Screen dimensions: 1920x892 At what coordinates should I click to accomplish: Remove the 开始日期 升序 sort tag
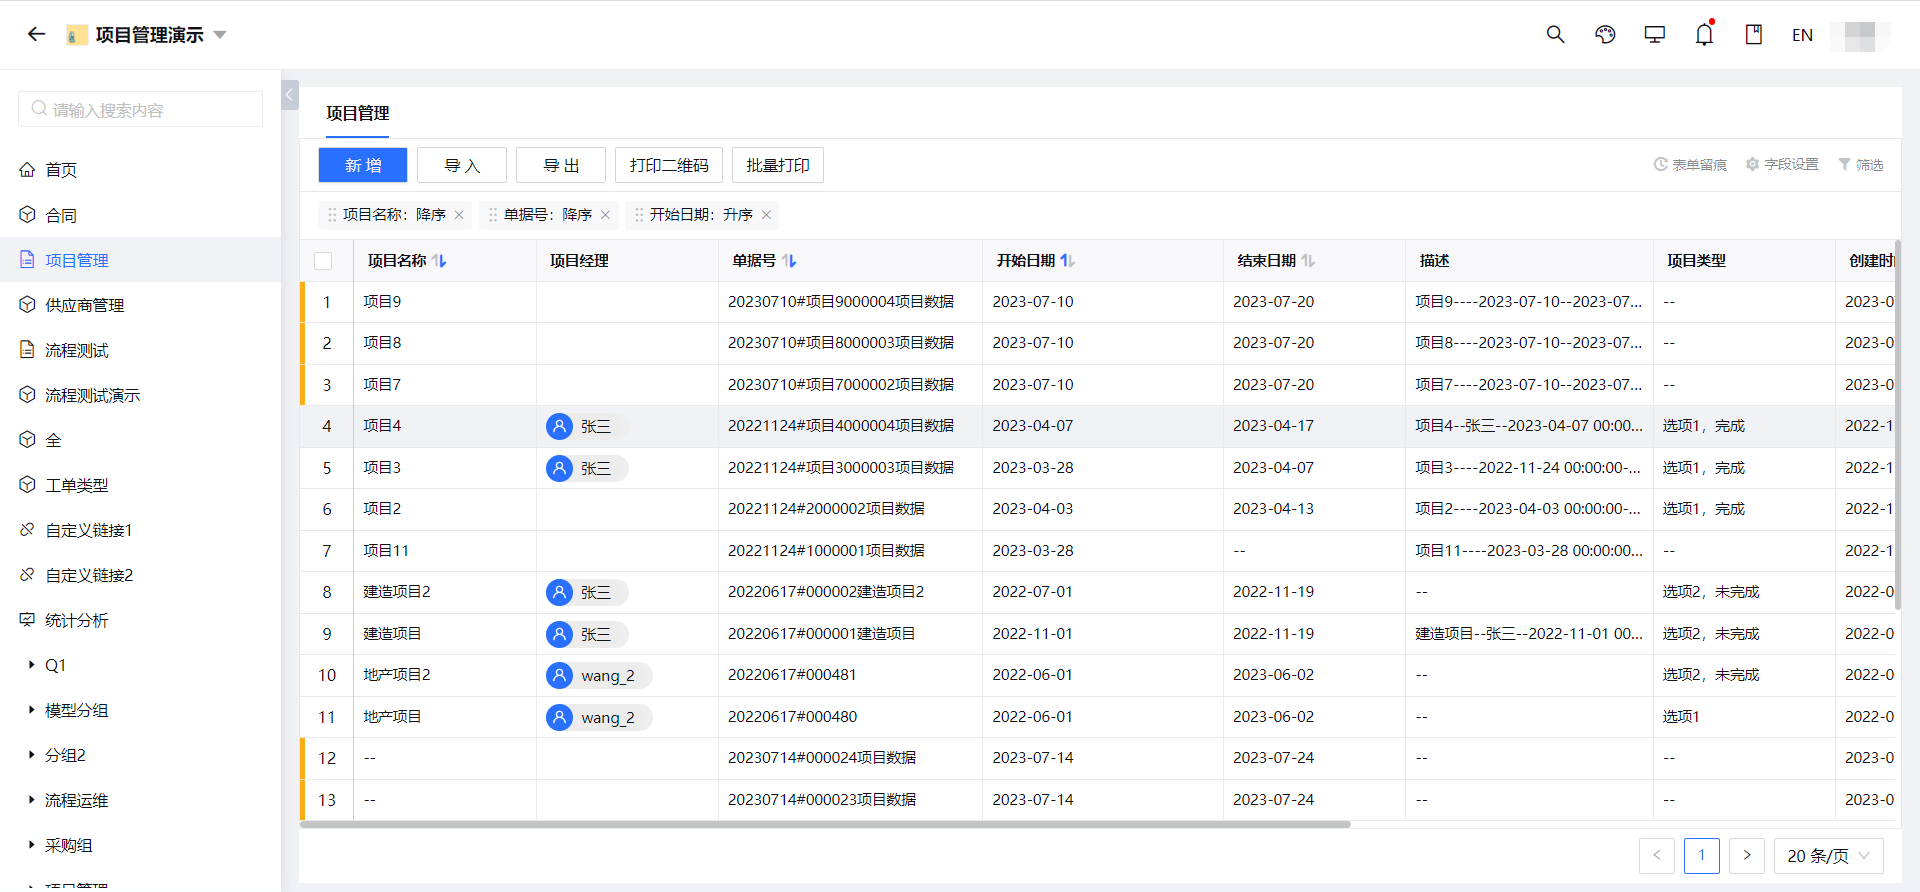(x=766, y=215)
